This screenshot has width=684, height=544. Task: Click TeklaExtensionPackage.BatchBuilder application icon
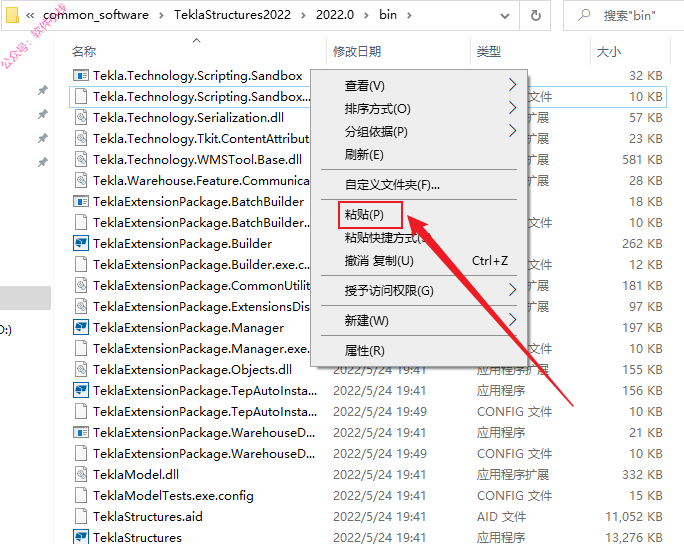(81, 202)
